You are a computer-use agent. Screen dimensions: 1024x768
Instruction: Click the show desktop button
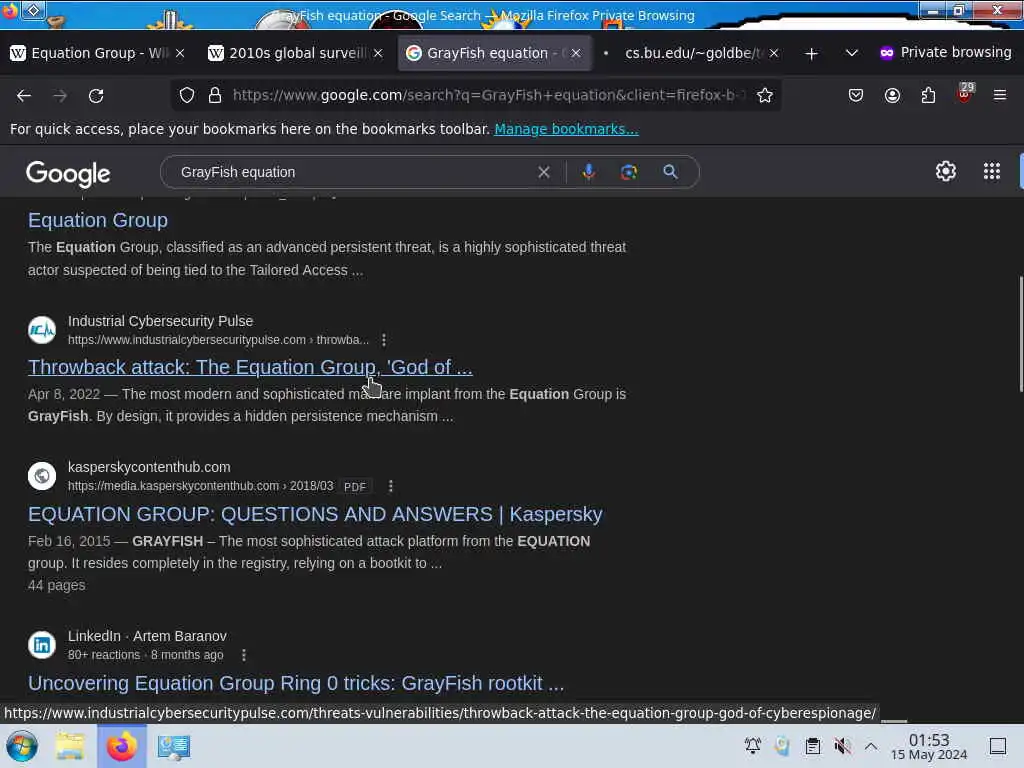[997, 746]
